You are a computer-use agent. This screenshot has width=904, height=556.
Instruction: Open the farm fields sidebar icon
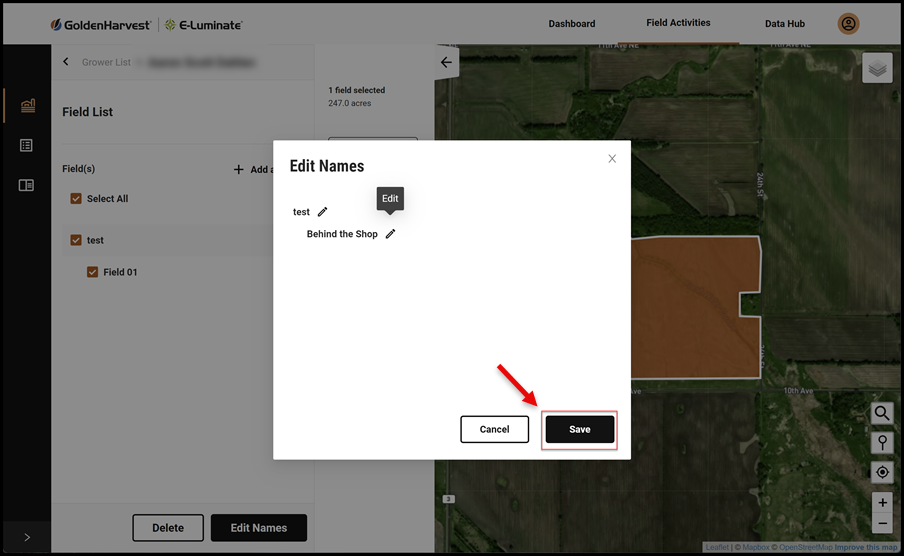coord(28,106)
